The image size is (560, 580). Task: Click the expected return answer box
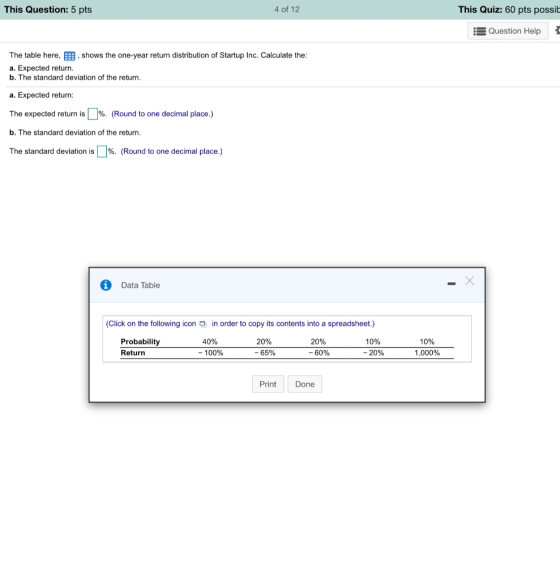(x=93, y=114)
